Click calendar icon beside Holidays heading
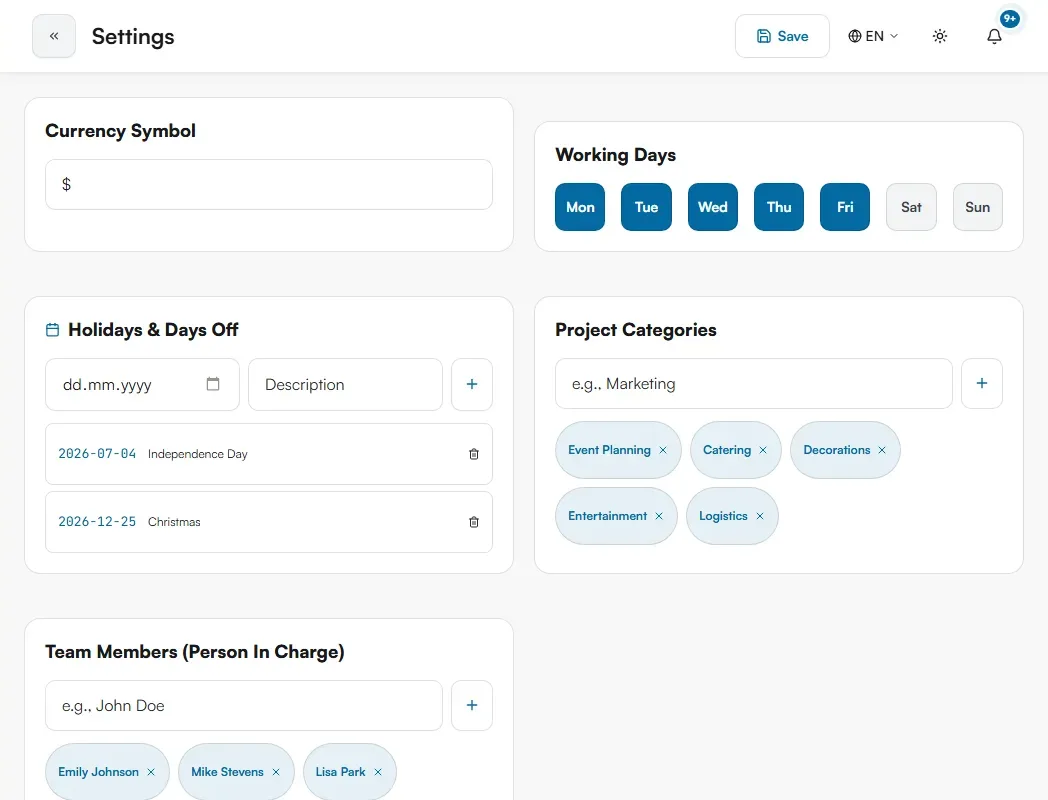 click(52, 329)
